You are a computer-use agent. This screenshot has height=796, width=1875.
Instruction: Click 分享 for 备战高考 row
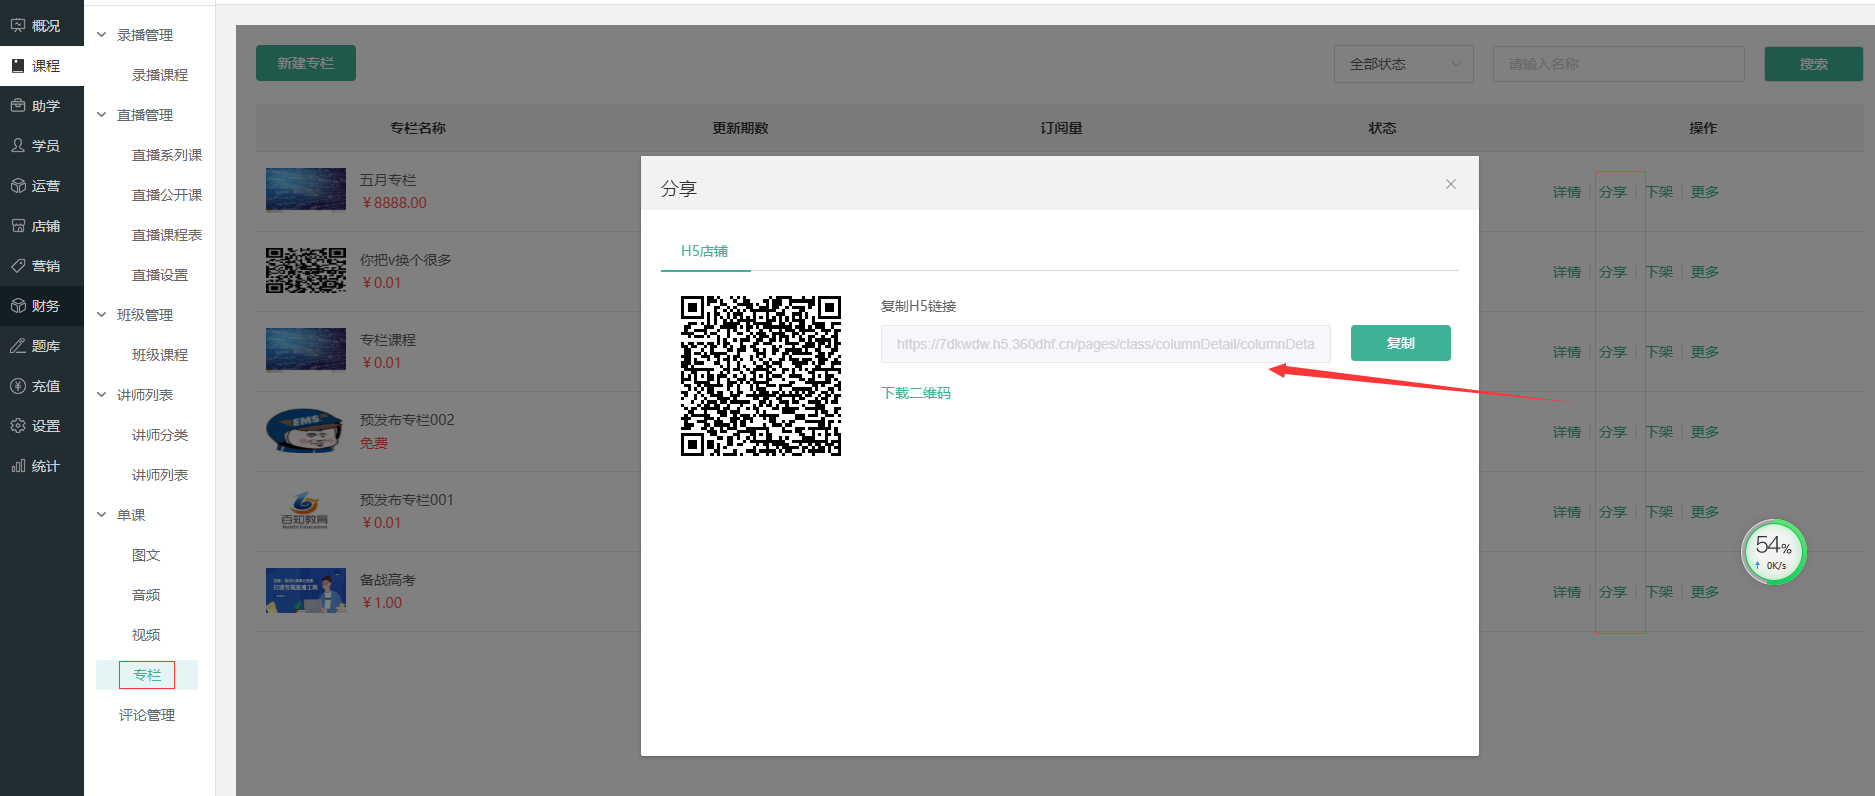(1613, 592)
